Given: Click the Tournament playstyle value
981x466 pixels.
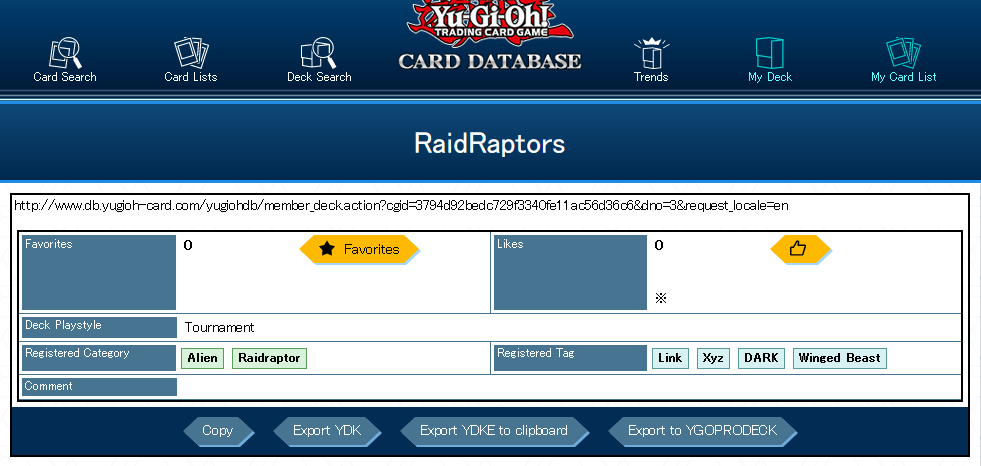Looking at the screenshot, I should [x=220, y=327].
